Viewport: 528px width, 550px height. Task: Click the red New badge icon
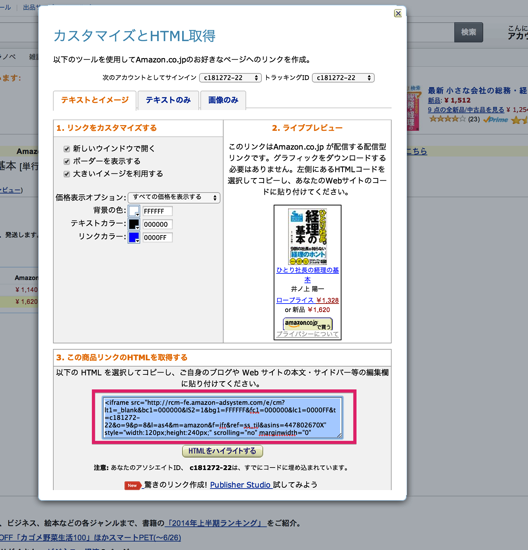[x=132, y=485]
